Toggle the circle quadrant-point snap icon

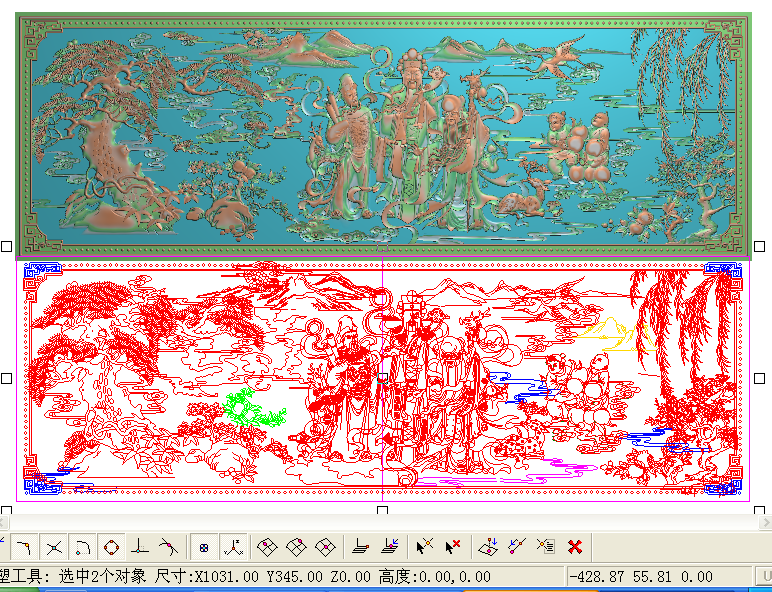(111, 547)
